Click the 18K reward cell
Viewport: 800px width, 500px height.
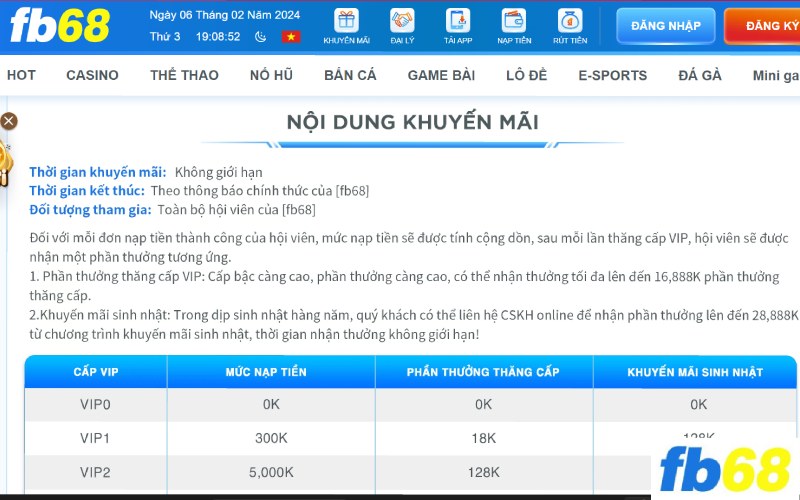484,438
